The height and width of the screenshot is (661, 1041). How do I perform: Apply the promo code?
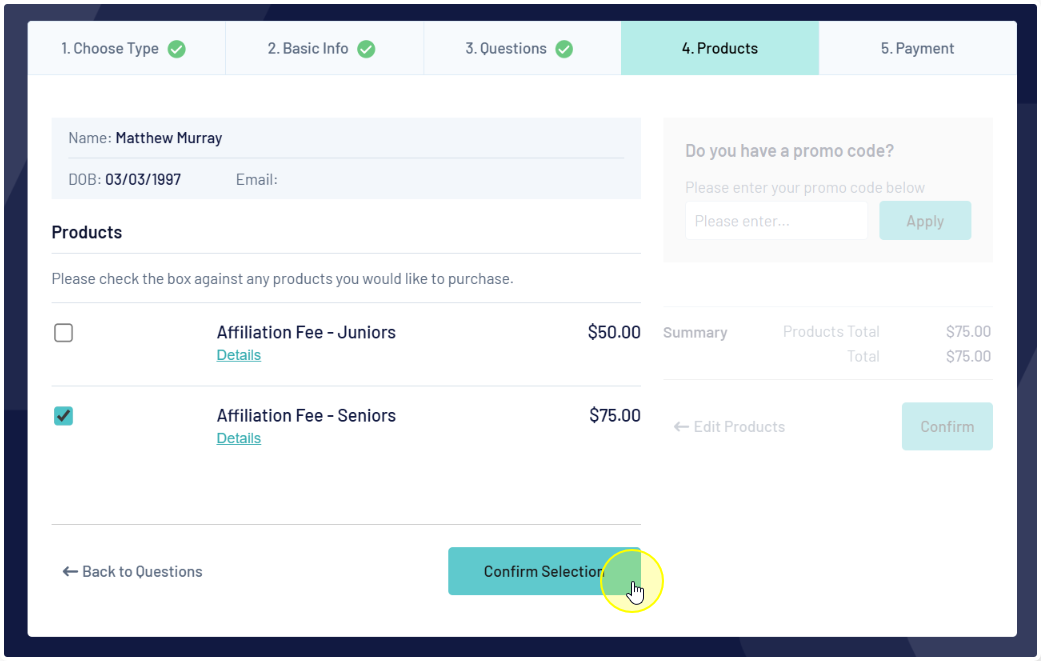click(x=925, y=221)
